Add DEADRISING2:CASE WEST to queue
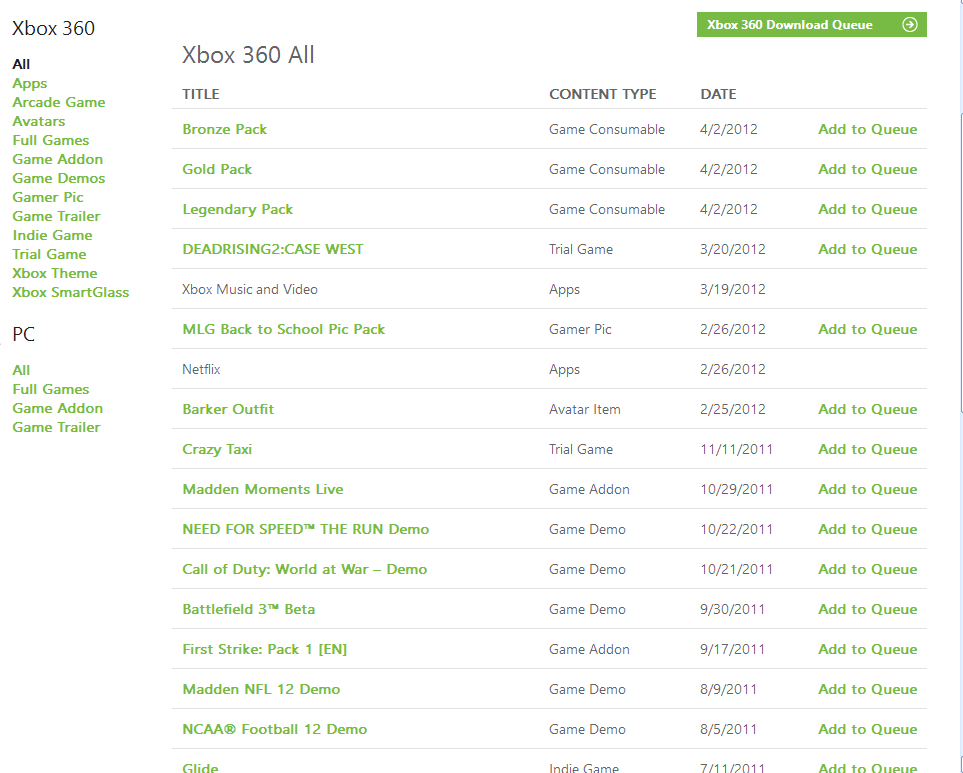This screenshot has height=773, width=963. pos(868,249)
